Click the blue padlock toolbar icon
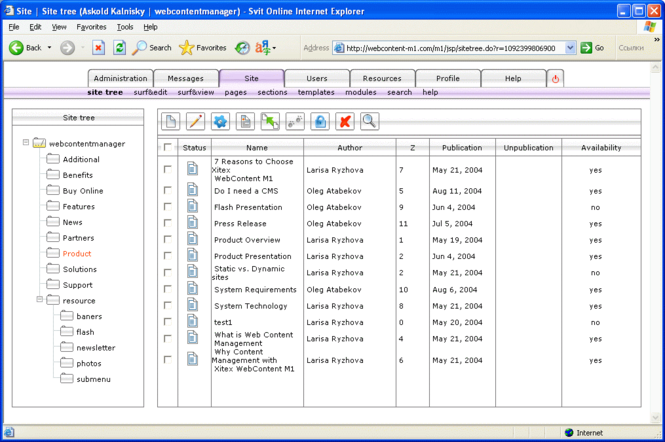This screenshot has width=665, height=442. tap(320, 122)
